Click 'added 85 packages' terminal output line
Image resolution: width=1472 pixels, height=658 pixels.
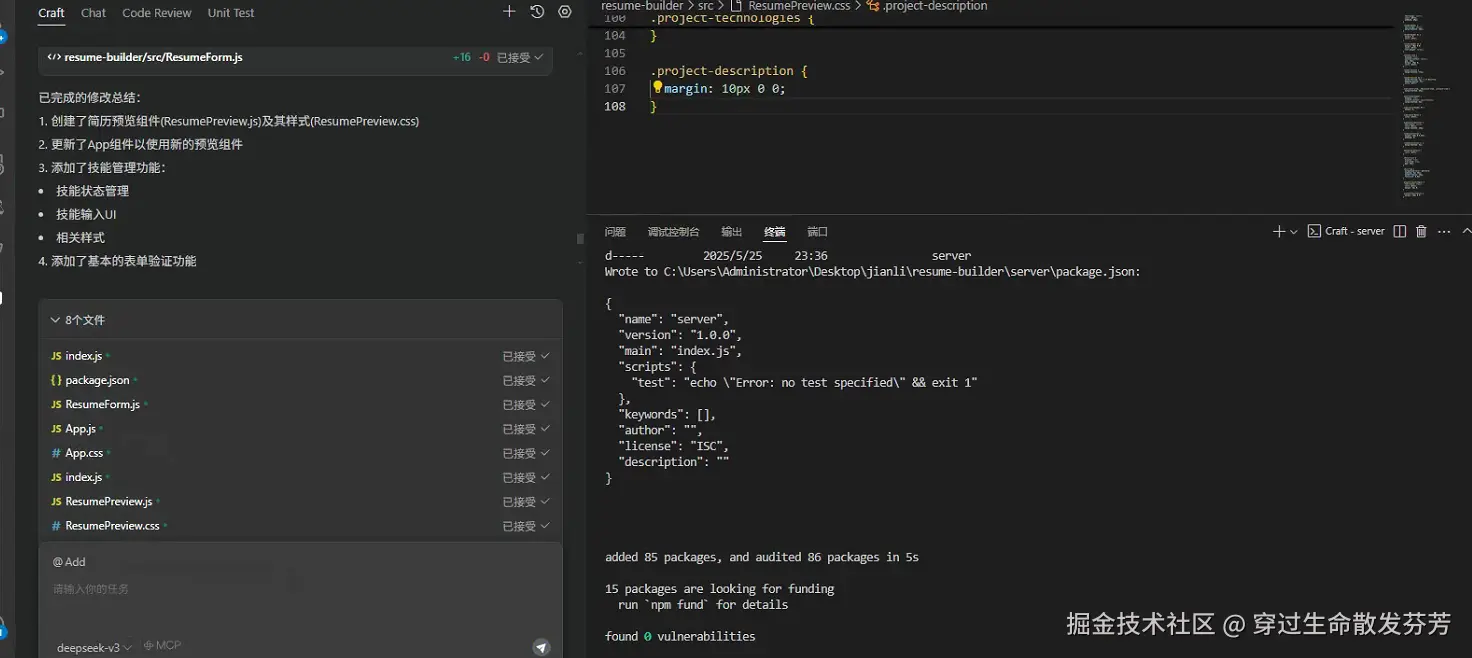(762, 557)
